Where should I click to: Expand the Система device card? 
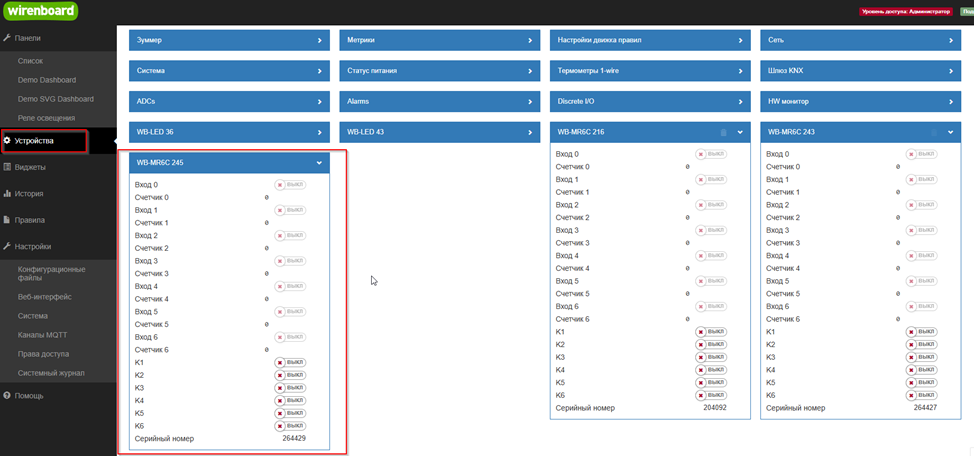click(x=229, y=71)
